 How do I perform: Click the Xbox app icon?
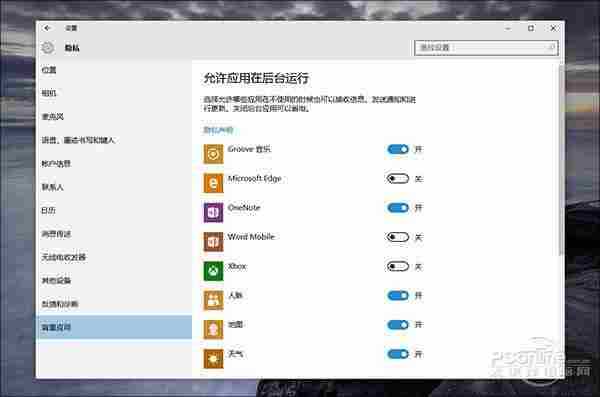(x=213, y=271)
